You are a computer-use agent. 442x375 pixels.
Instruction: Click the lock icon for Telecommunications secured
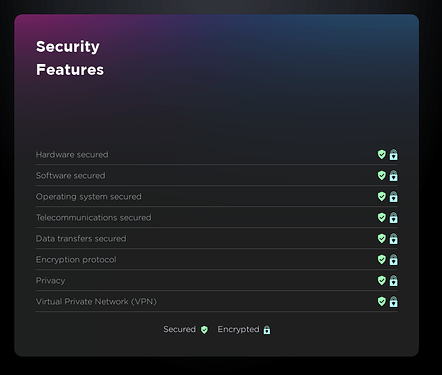pyautogui.click(x=394, y=218)
